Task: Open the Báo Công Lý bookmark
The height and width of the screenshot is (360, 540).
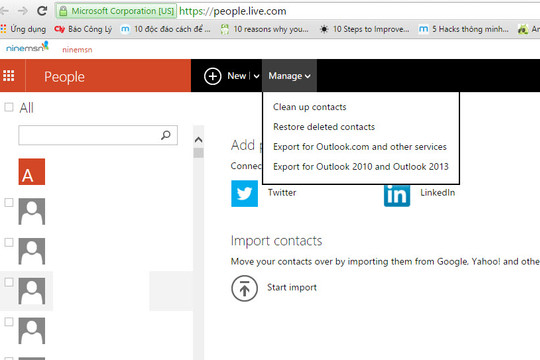Action: coord(83,29)
